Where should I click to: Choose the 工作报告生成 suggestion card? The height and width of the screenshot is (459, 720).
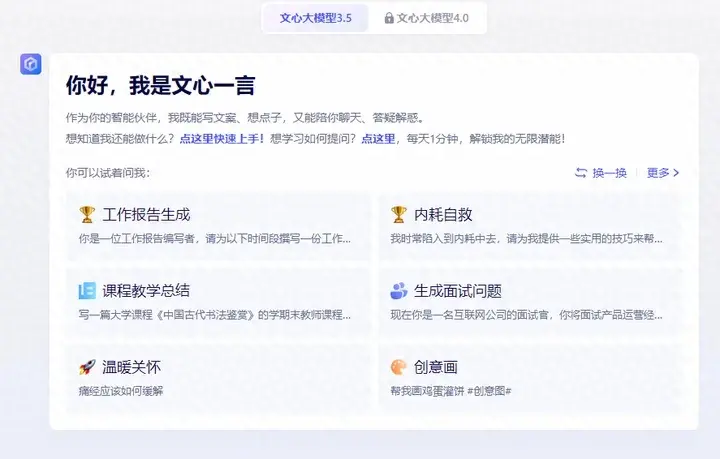[218, 226]
